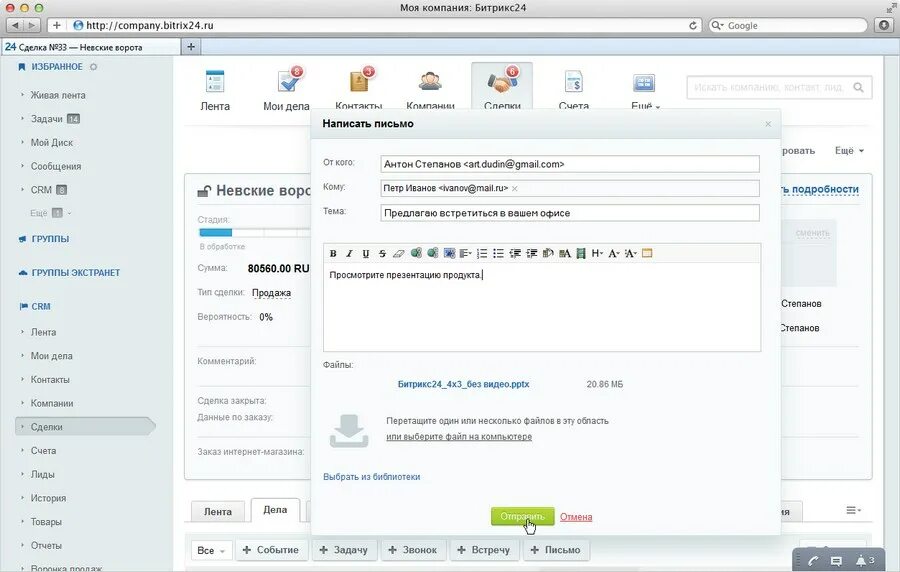The width and height of the screenshot is (900, 572).
Task: Click the deal stage progress bar
Action: [254, 232]
